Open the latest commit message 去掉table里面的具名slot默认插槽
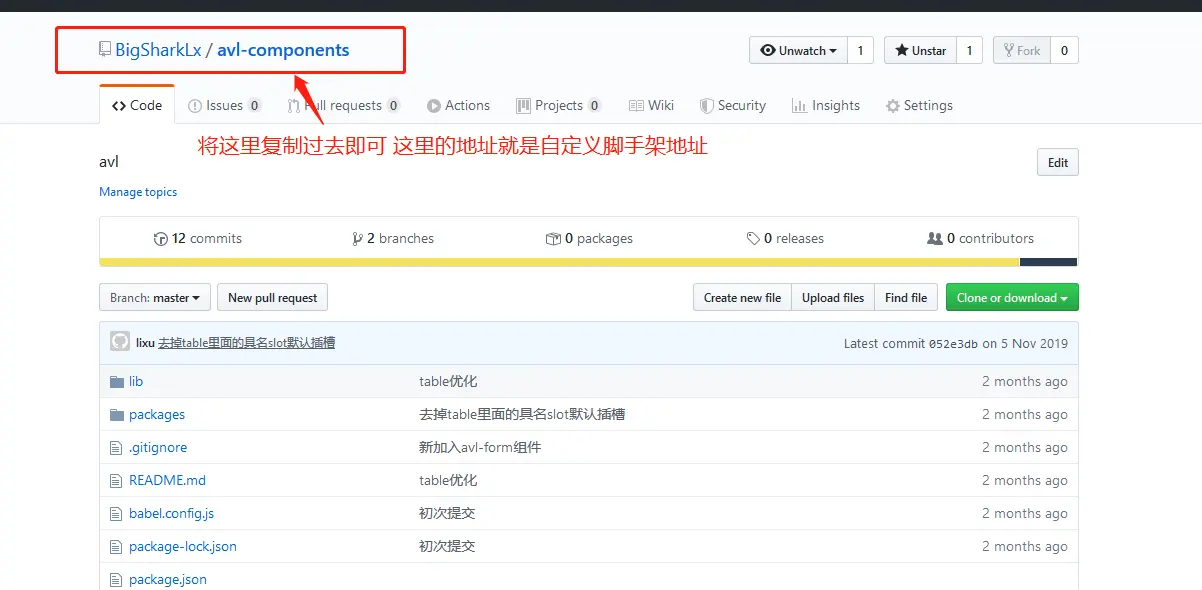Screen dimensions: 1202x590 [246, 343]
